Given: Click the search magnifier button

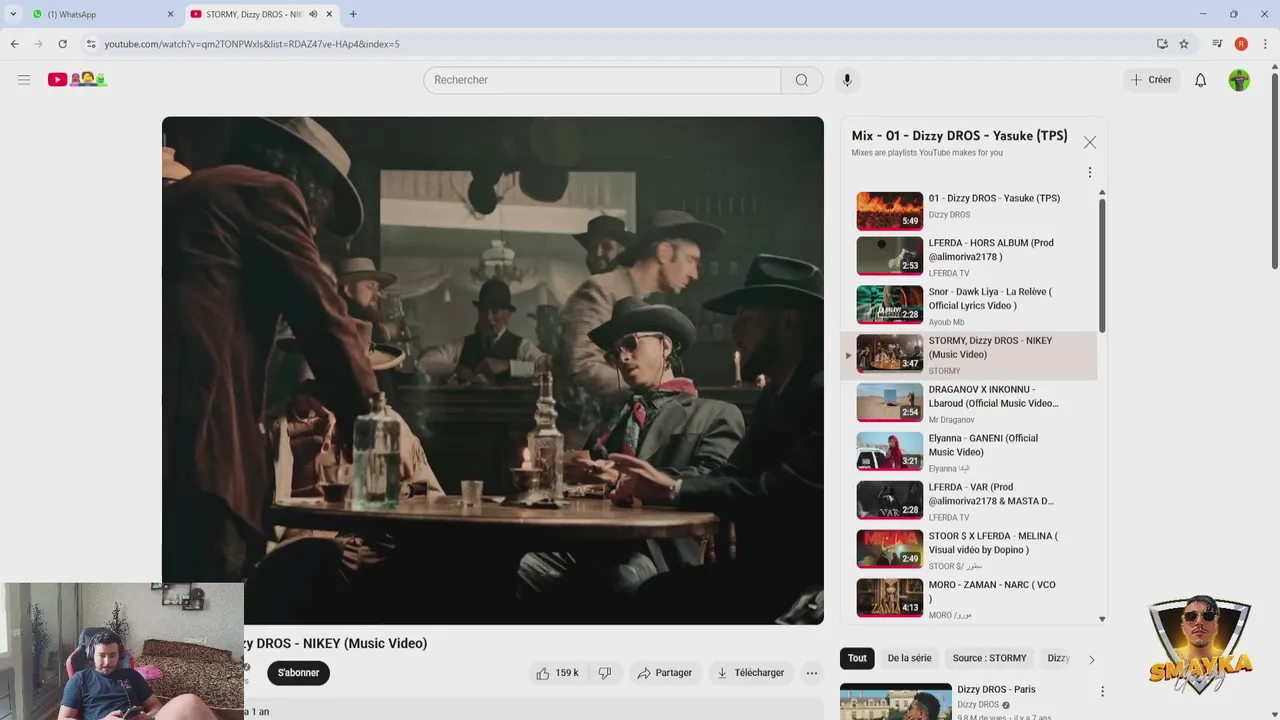Looking at the screenshot, I should 802,80.
